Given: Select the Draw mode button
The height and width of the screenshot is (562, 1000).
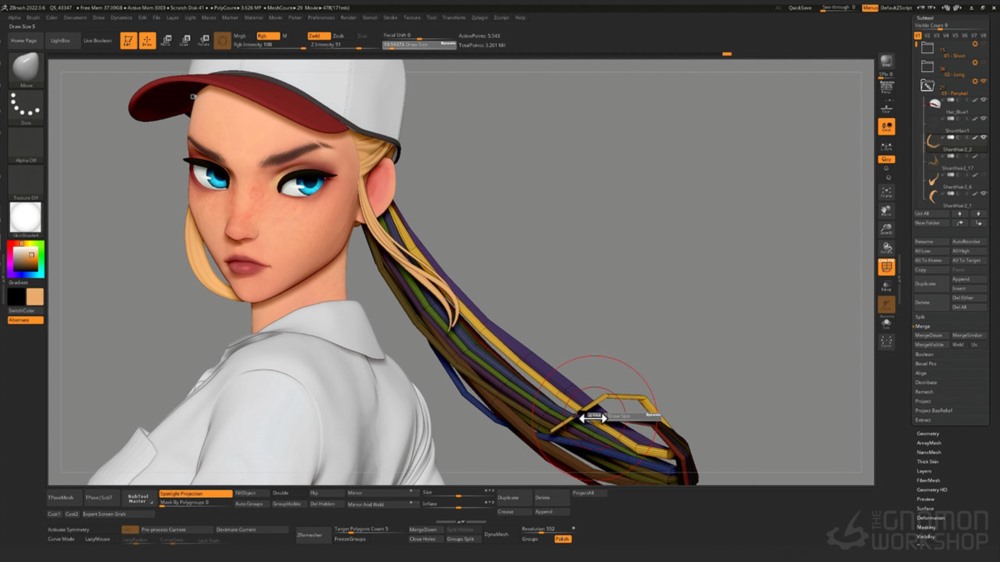Looking at the screenshot, I should 147,41.
